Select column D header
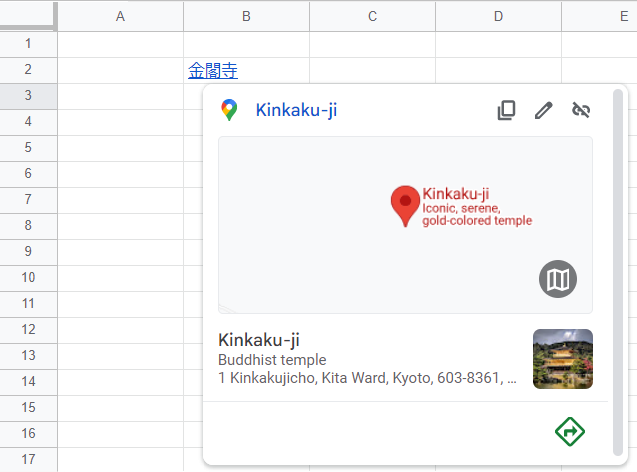 click(498, 16)
